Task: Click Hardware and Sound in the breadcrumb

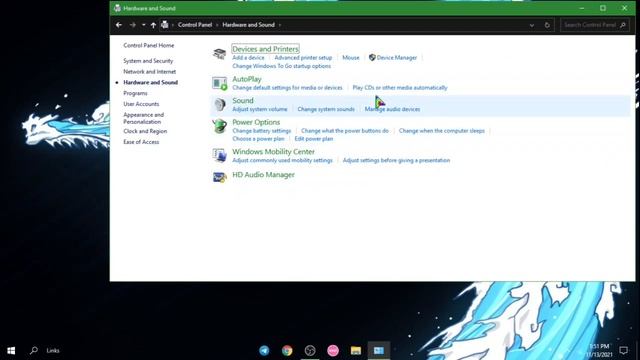Action: tap(248, 25)
